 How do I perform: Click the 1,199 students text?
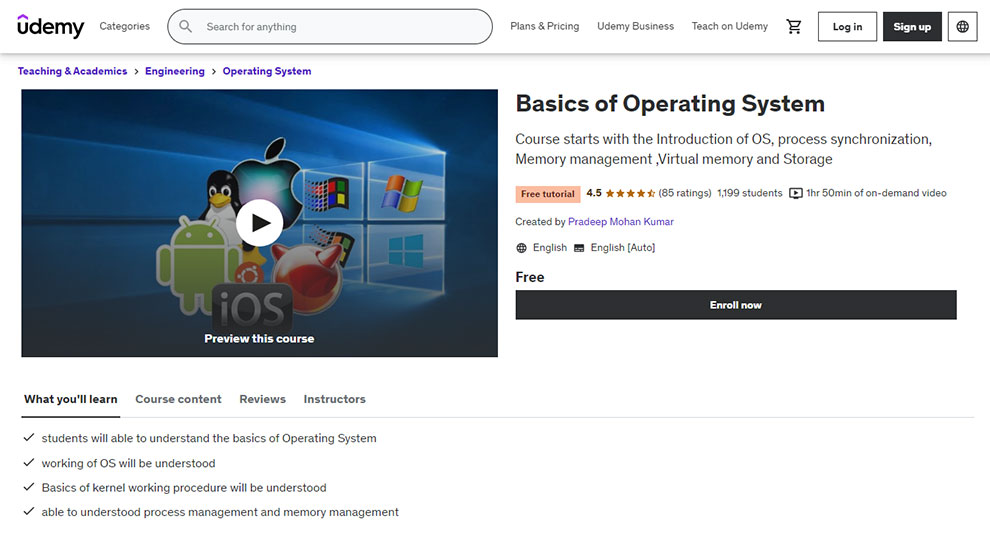click(x=749, y=193)
